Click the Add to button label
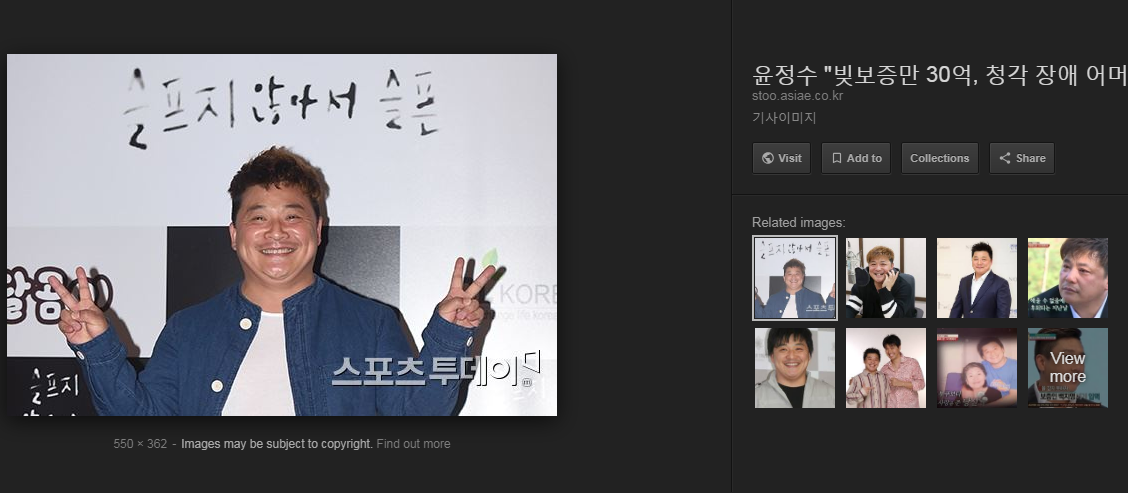The width and height of the screenshot is (1128, 493). click(864, 158)
